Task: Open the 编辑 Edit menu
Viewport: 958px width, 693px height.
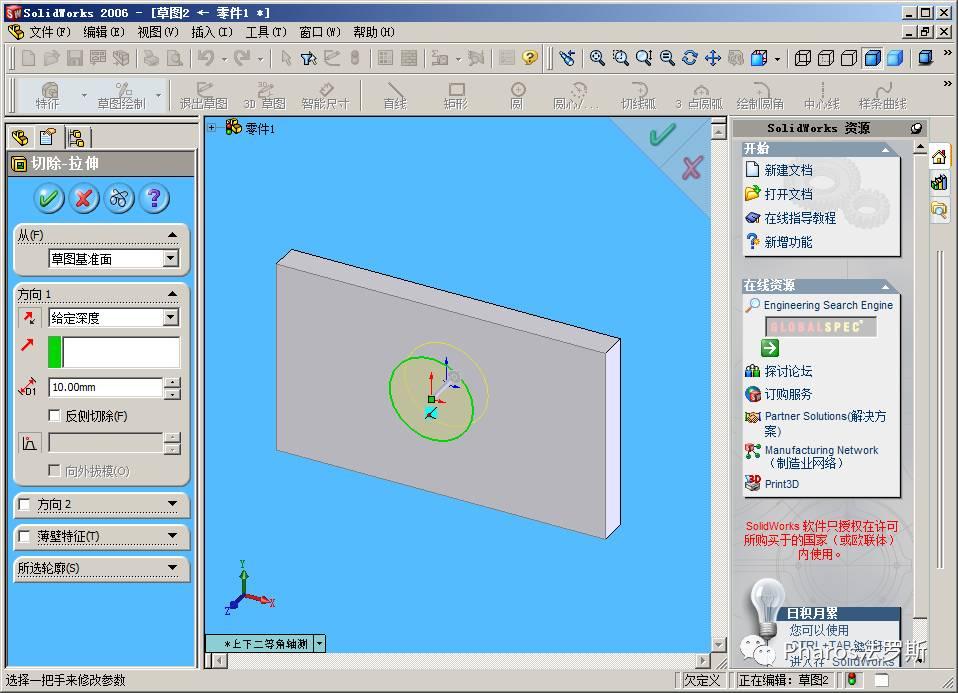Action: click(x=104, y=32)
